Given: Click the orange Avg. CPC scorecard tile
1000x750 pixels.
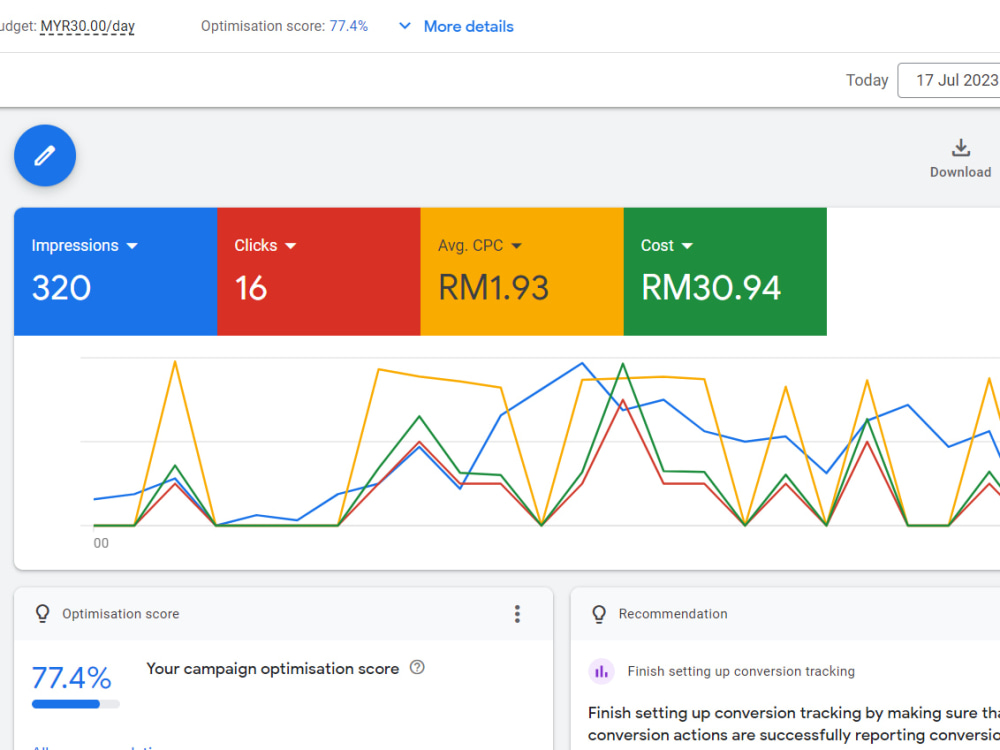Looking at the screenshot, I should tap(522, 272).
